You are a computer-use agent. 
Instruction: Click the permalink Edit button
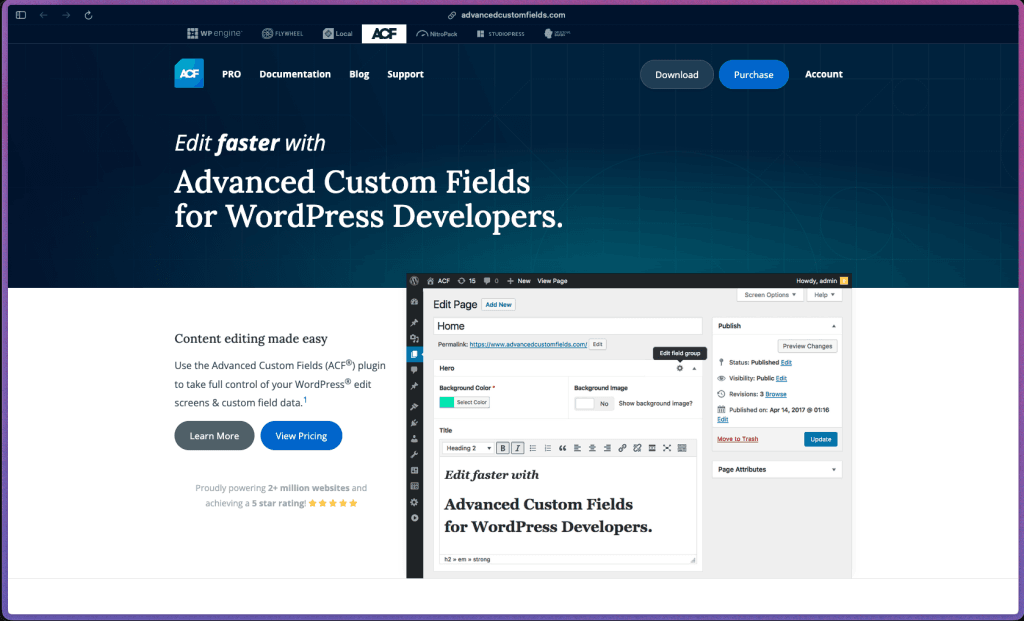598,344
